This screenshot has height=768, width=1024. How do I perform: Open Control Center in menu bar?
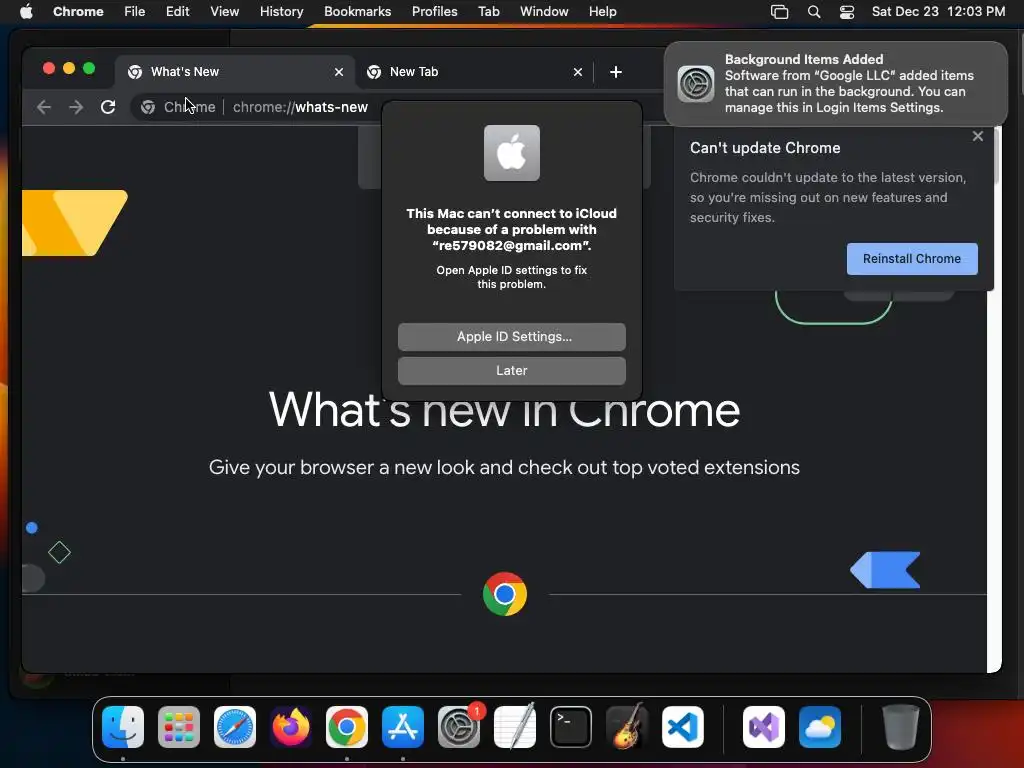click(847, 12)
